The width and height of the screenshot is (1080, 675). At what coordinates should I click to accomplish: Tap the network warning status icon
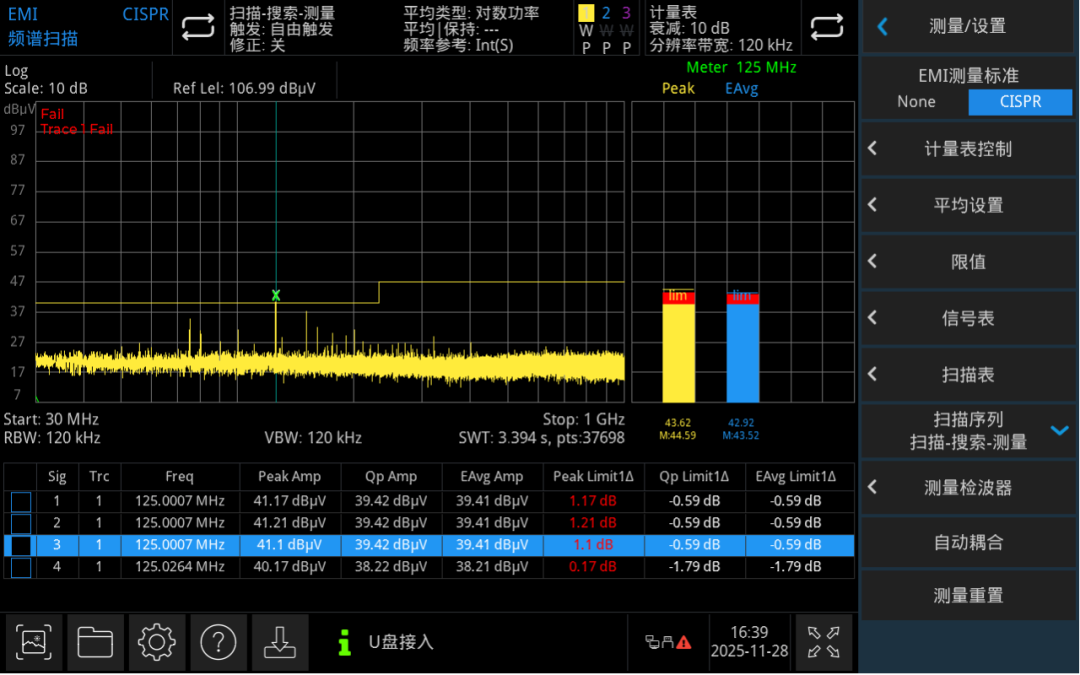pos(667,642)
